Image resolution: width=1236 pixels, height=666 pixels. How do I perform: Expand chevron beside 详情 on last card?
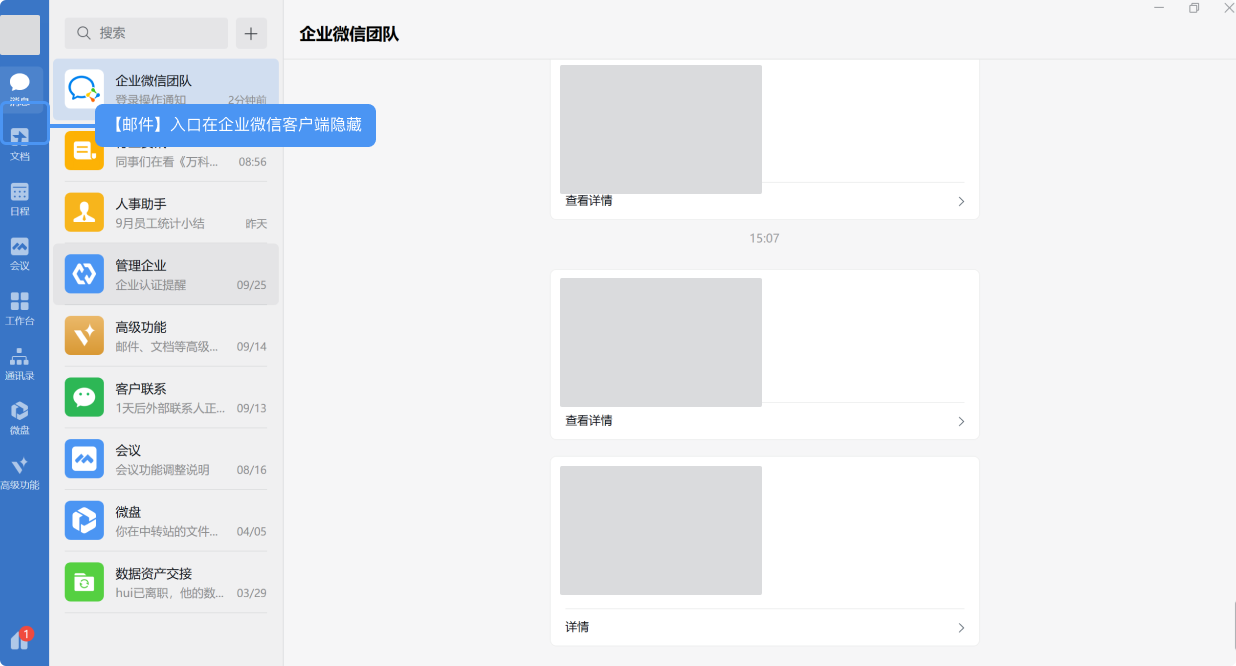click(961, 628)
